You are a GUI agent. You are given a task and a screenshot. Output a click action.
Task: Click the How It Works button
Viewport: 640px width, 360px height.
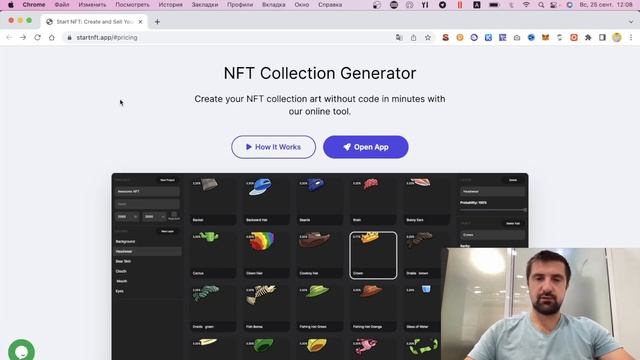coord(273,147)
